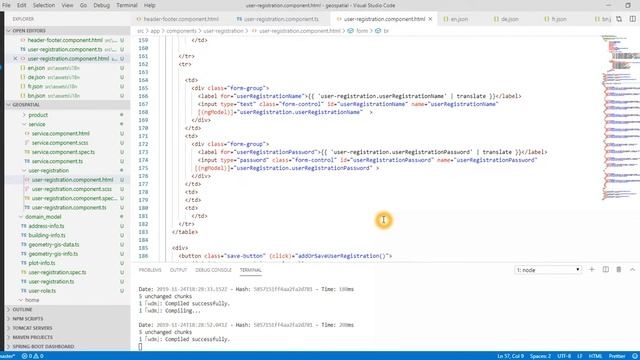The height and width of the screenshot is (360, 640).
Task: Switch to header-footer.component.html tab
Action: coord(181,19)
